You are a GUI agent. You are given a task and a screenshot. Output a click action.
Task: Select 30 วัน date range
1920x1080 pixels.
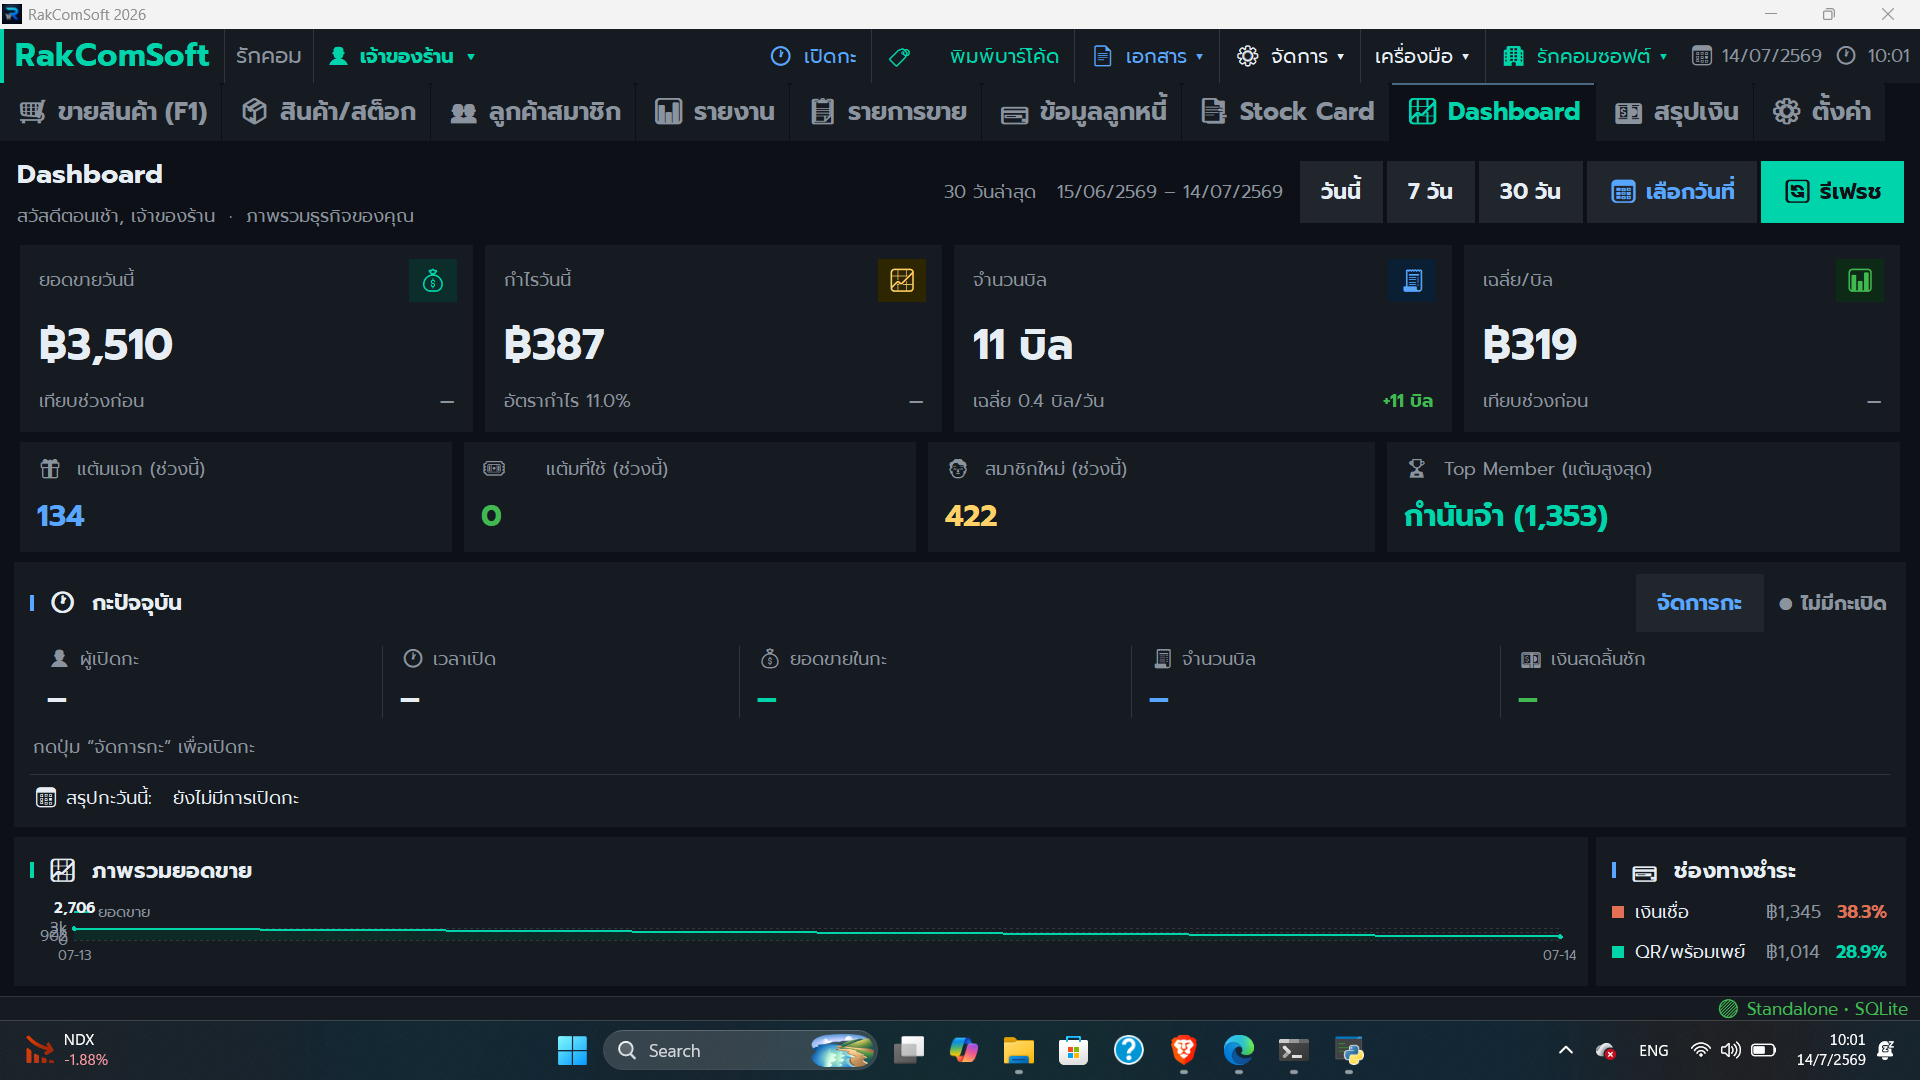[1530, 191]
